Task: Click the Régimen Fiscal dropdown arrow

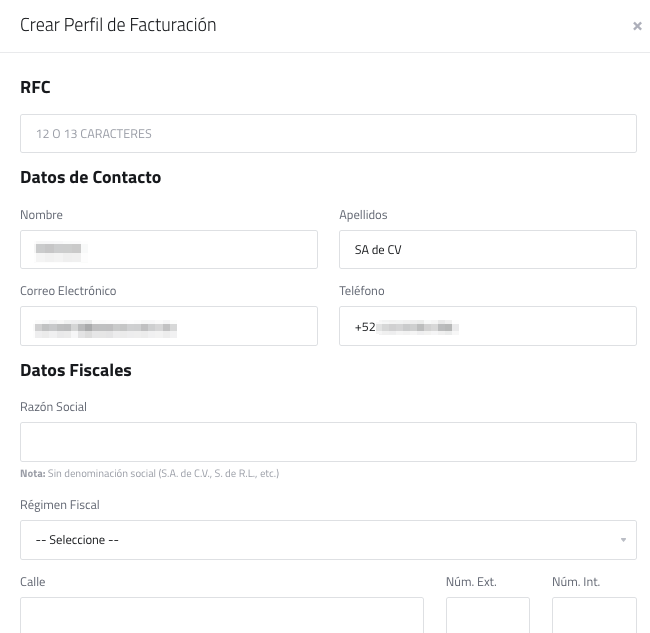Action: click(x=623, y=541)
